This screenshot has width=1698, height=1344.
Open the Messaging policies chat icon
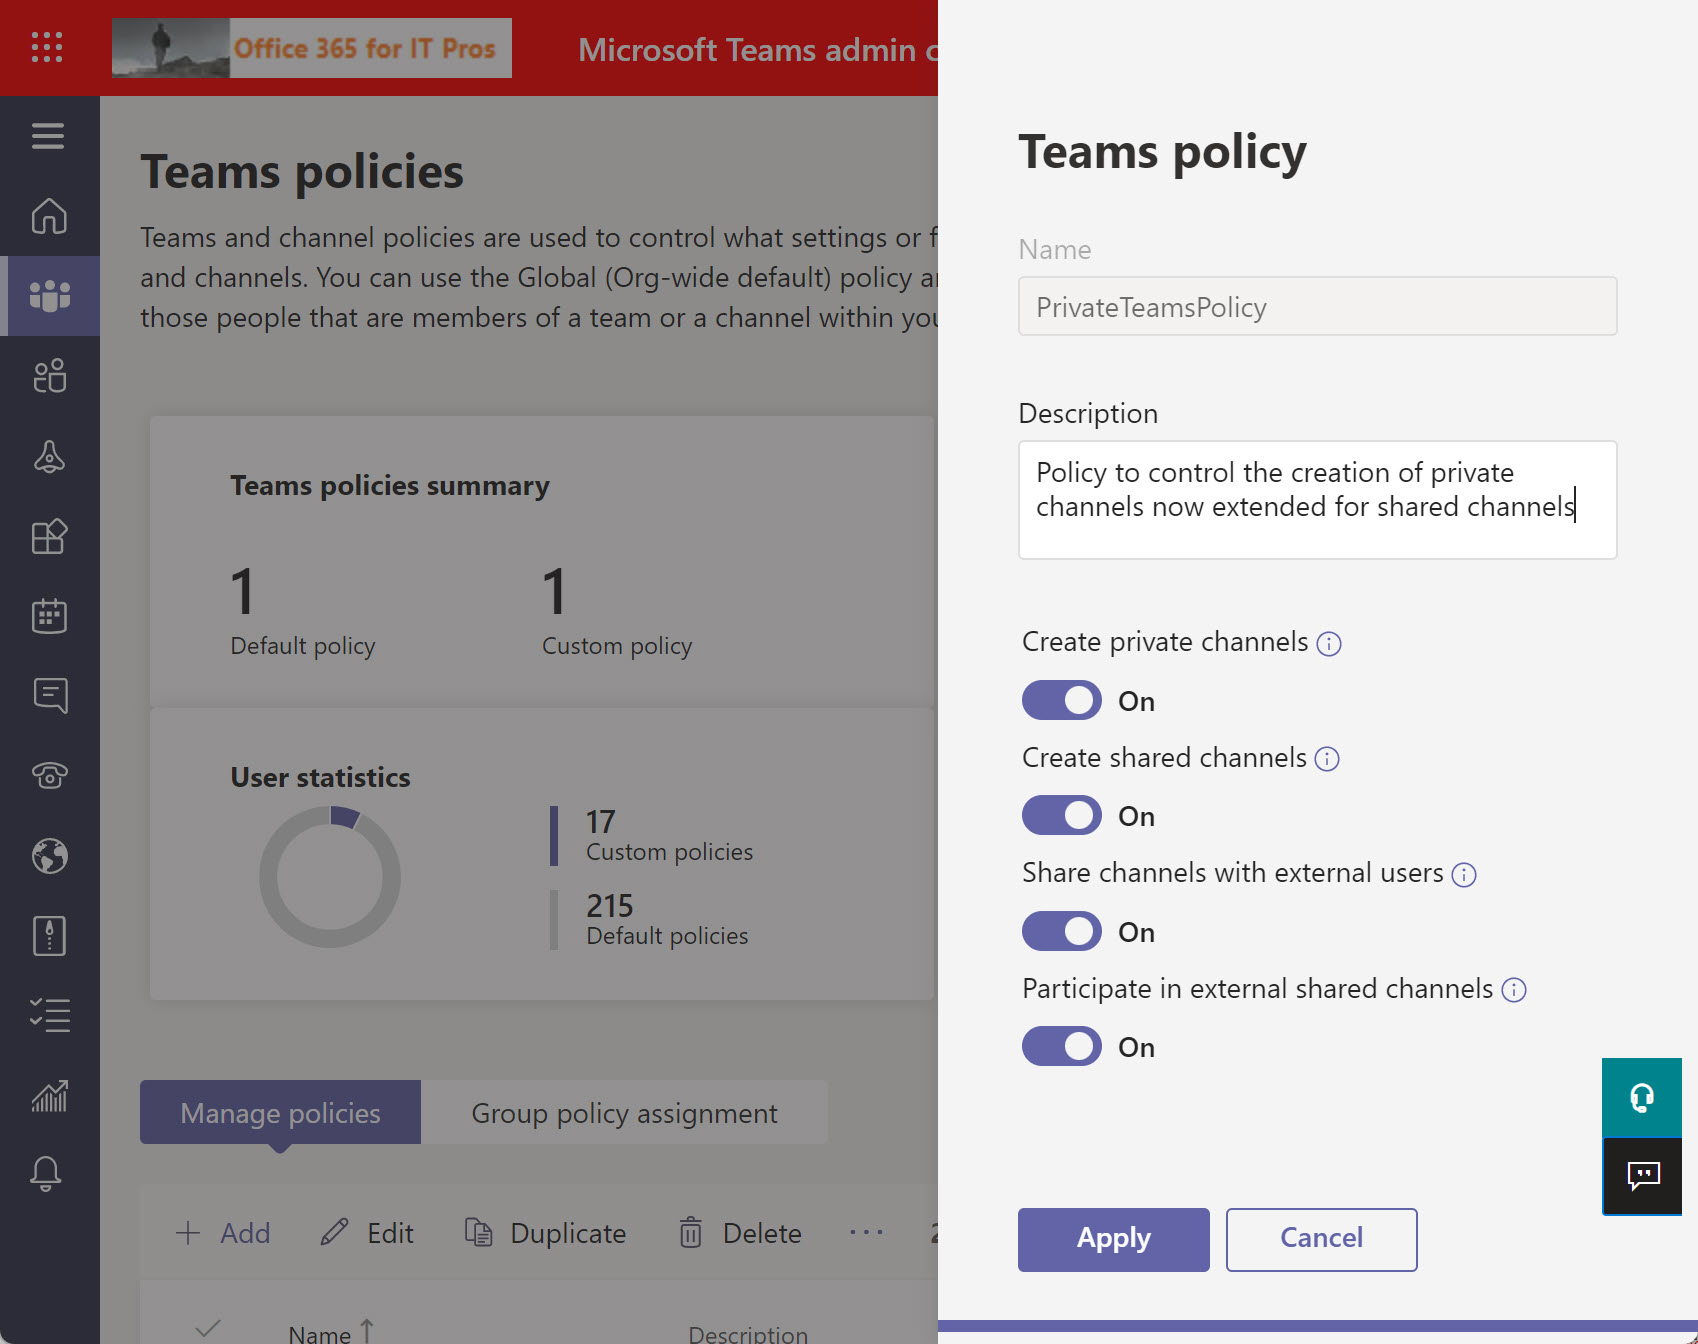pos(48,696)
